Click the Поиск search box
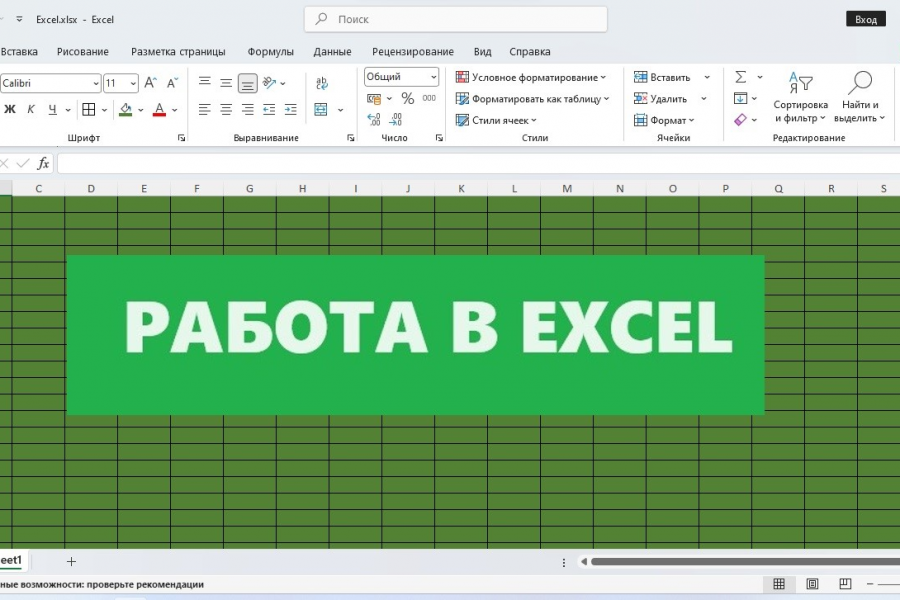Viewport: 900px width, 600px height. click(x=456, y=19)
